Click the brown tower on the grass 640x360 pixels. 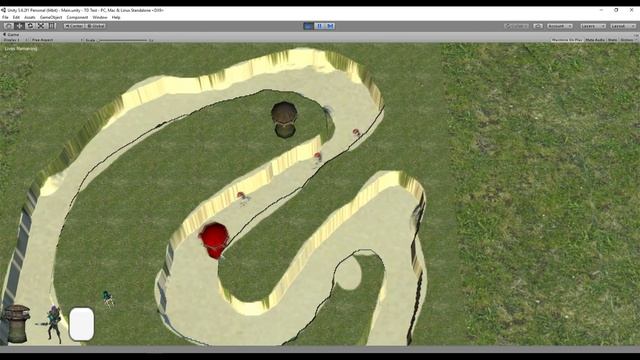pyautogui.click(x=284, y=119)
